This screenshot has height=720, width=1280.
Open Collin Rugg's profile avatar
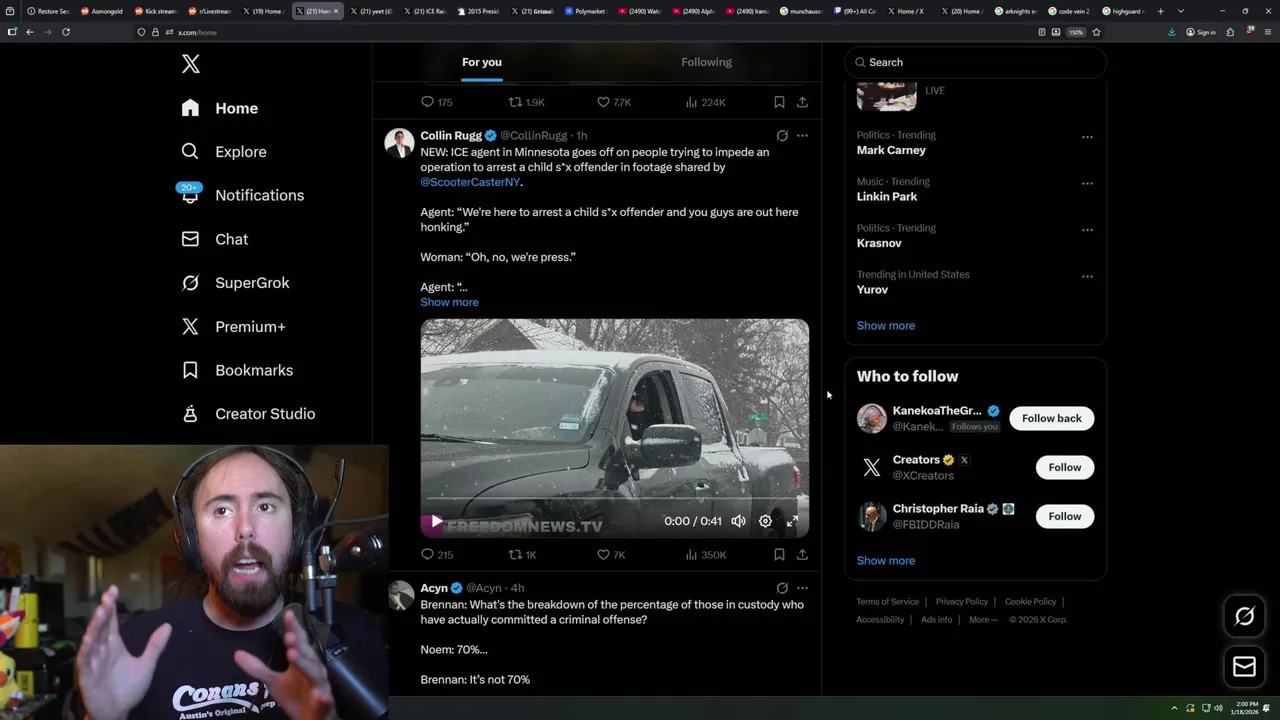click(399, 142)
